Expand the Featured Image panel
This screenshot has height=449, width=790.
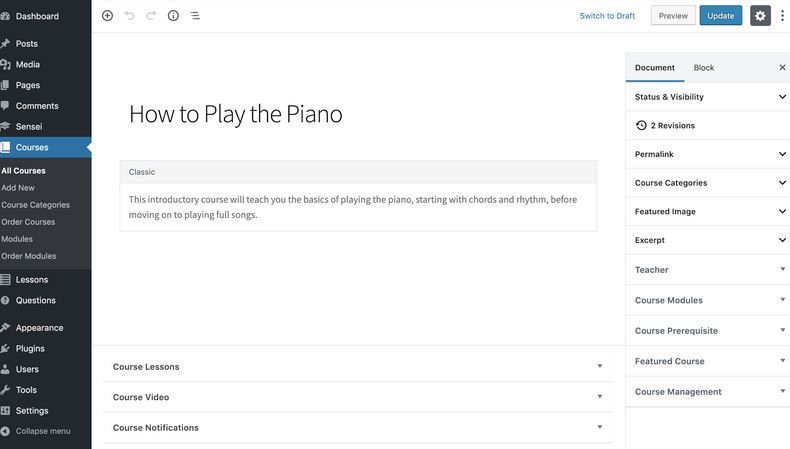tap(707, 212)
